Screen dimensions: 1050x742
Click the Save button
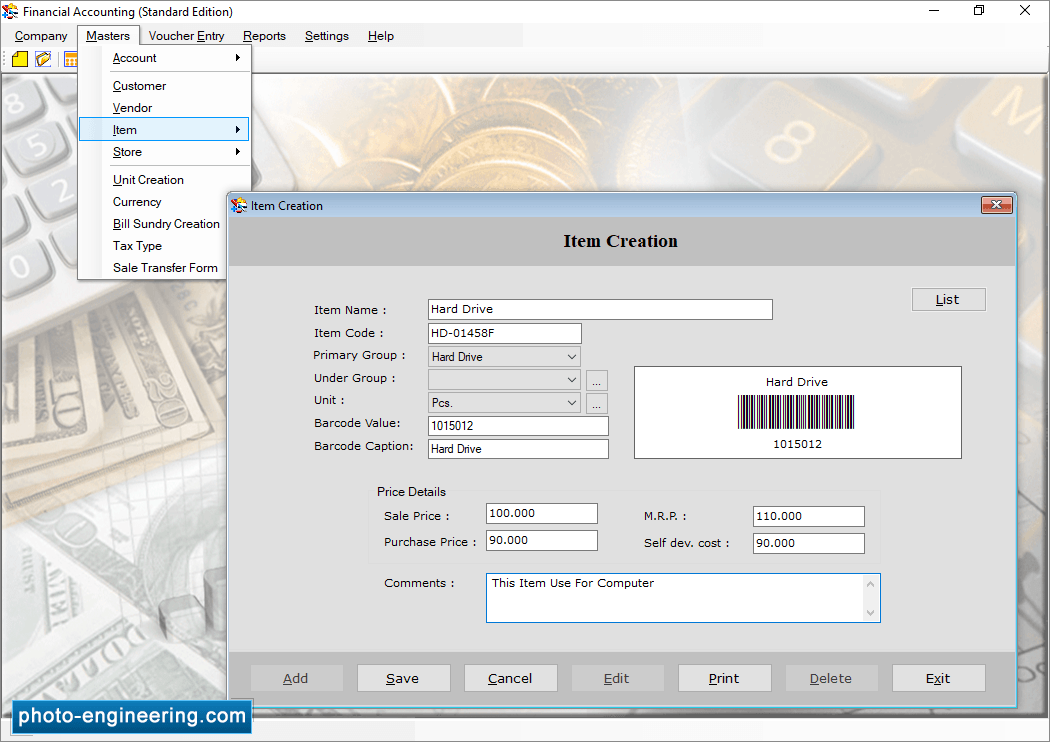tap(403, 678)
